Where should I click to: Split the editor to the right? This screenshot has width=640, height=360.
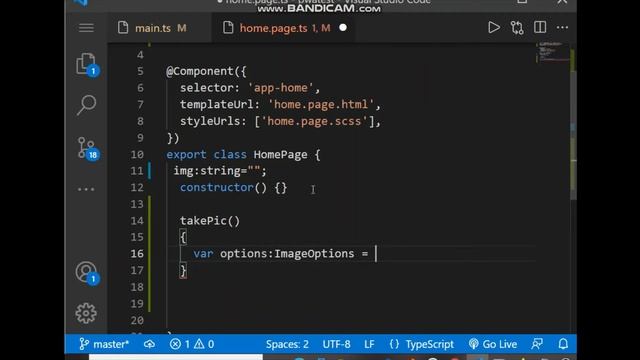point(540,27)
